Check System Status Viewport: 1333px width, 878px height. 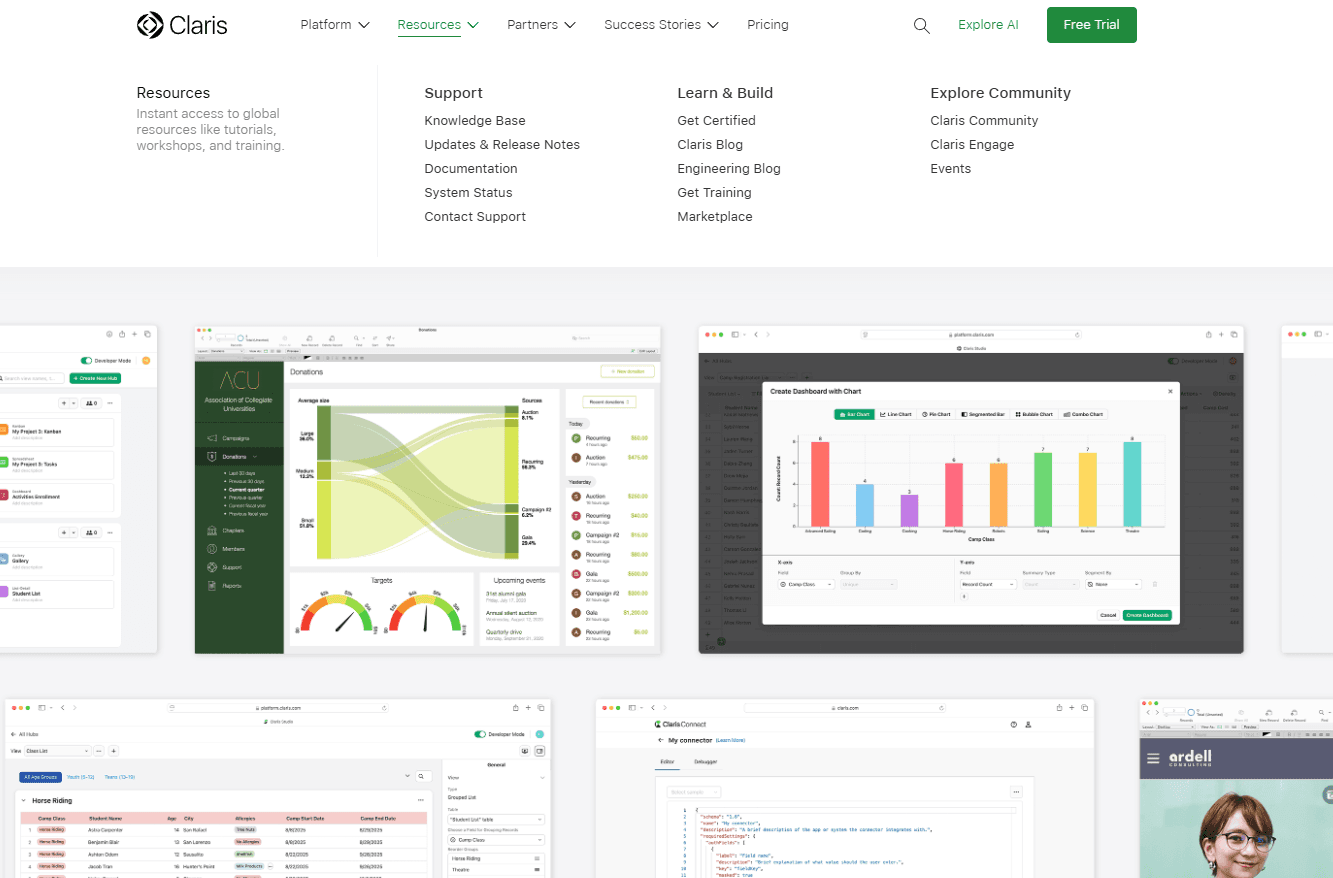(468, 193)
